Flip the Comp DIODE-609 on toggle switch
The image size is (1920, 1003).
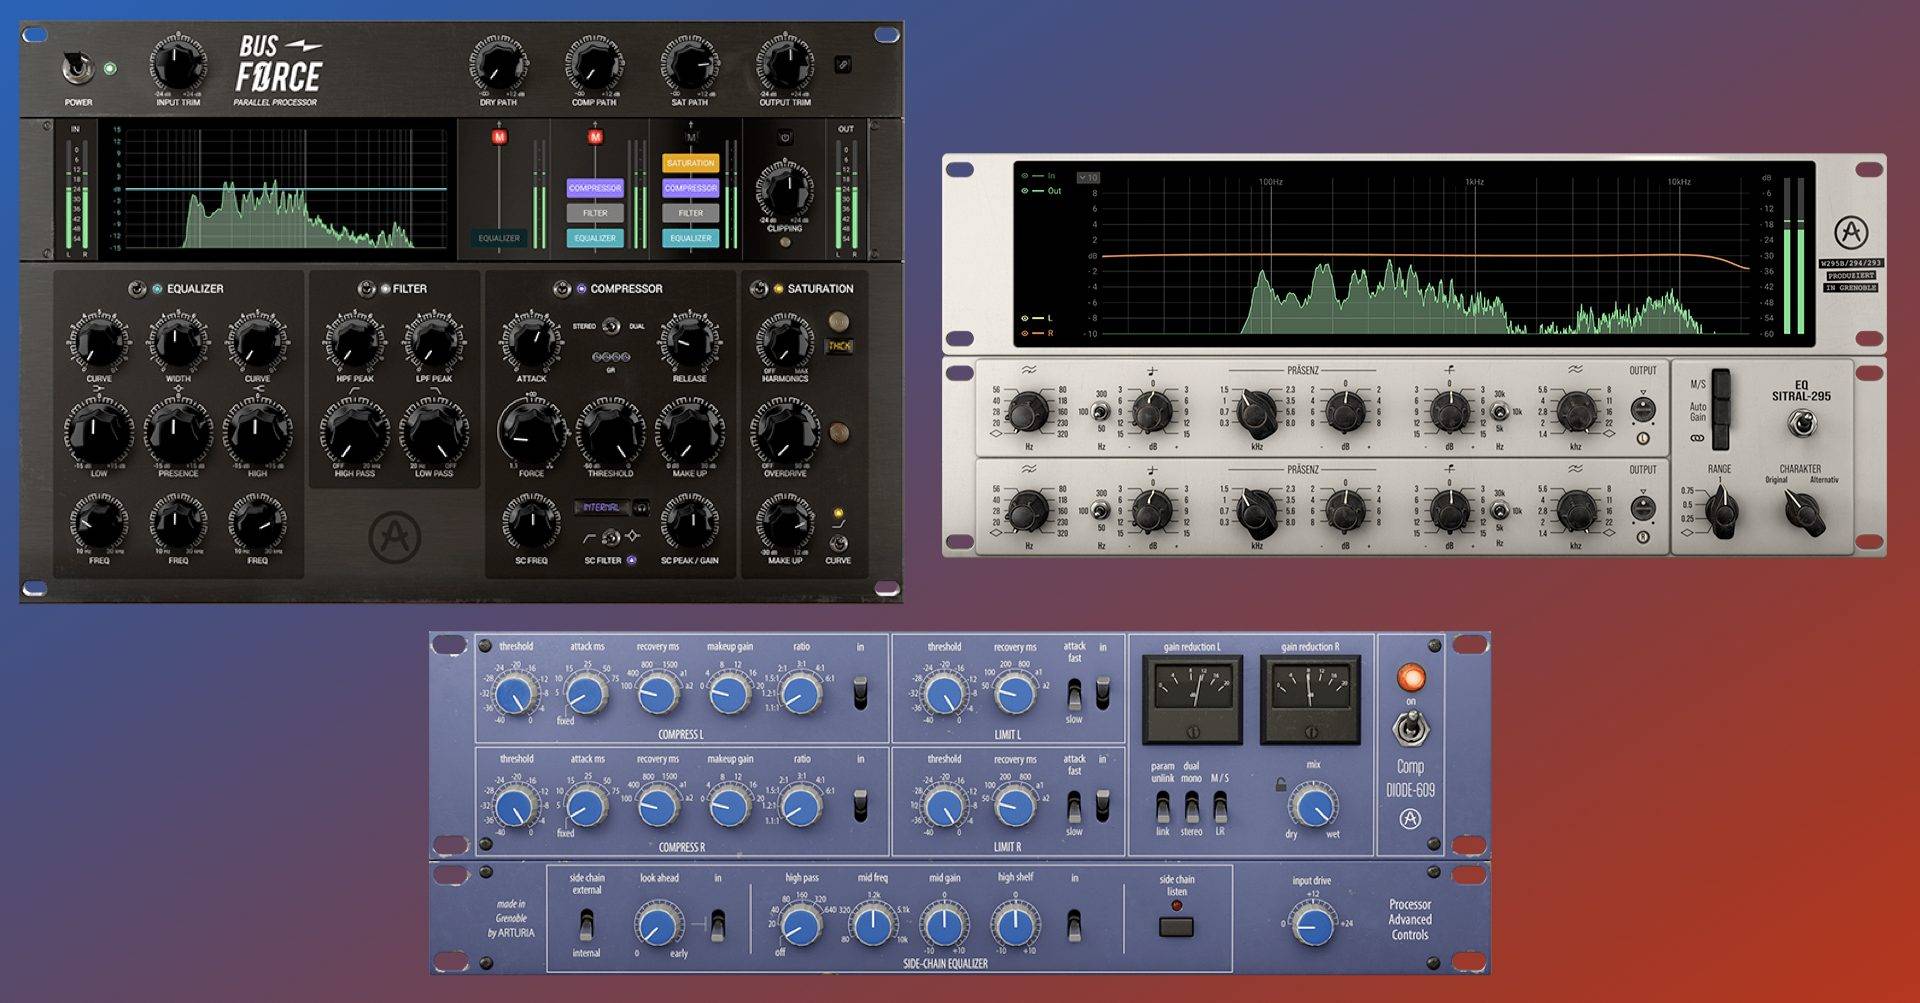click(x=1411, y=731)
